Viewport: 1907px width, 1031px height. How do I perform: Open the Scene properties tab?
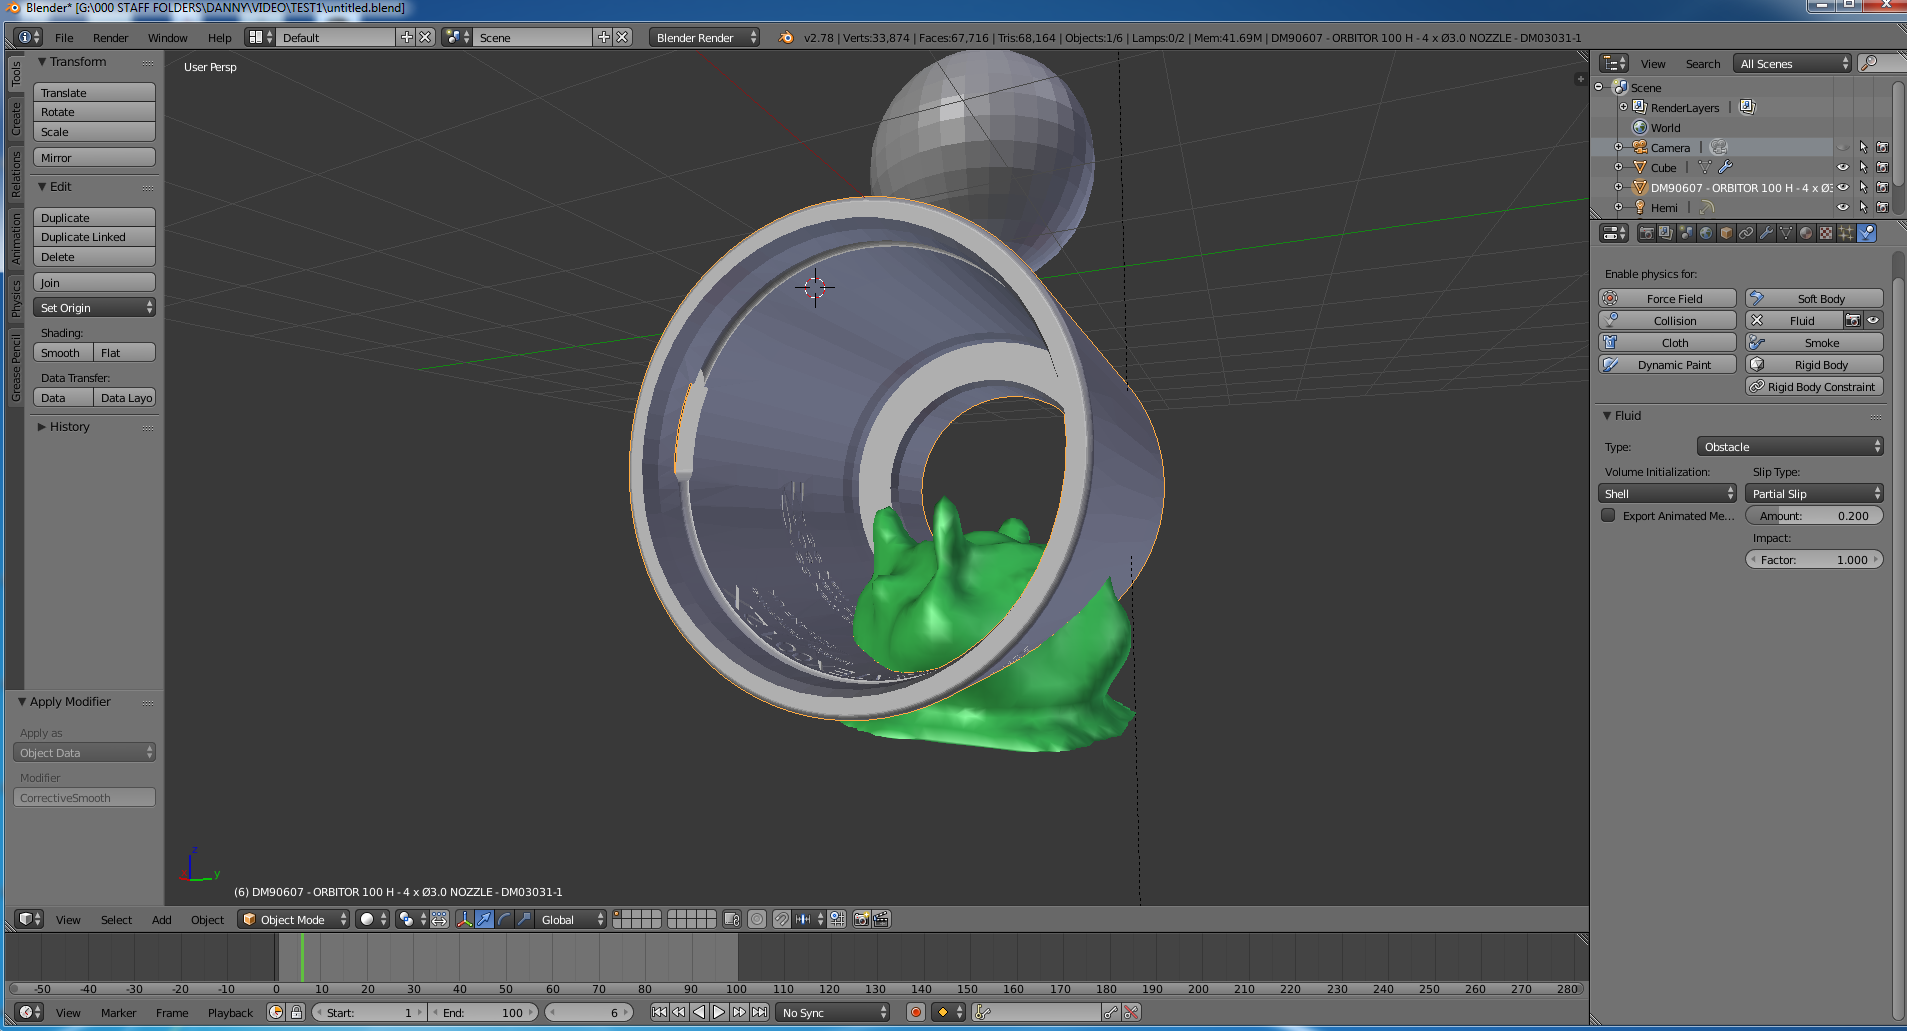1686,233
